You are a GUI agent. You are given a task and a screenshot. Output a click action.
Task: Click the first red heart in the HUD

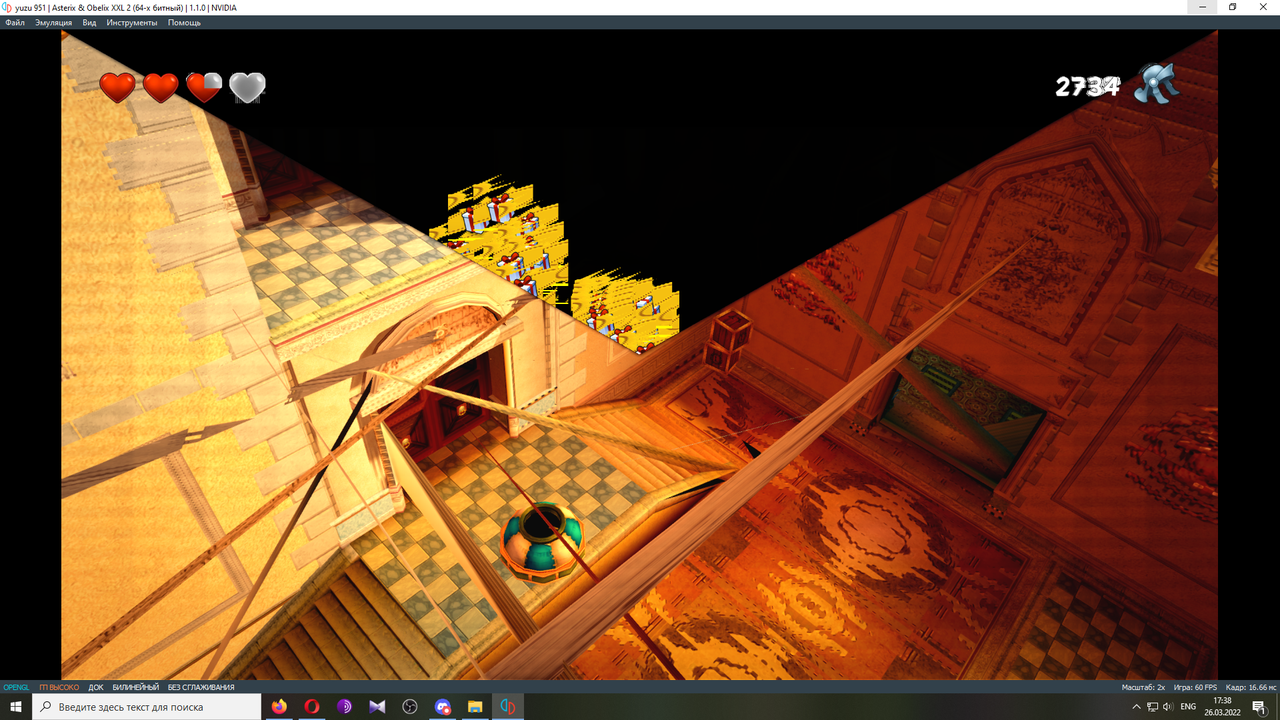pyautogui.click(x=117, y=88)
